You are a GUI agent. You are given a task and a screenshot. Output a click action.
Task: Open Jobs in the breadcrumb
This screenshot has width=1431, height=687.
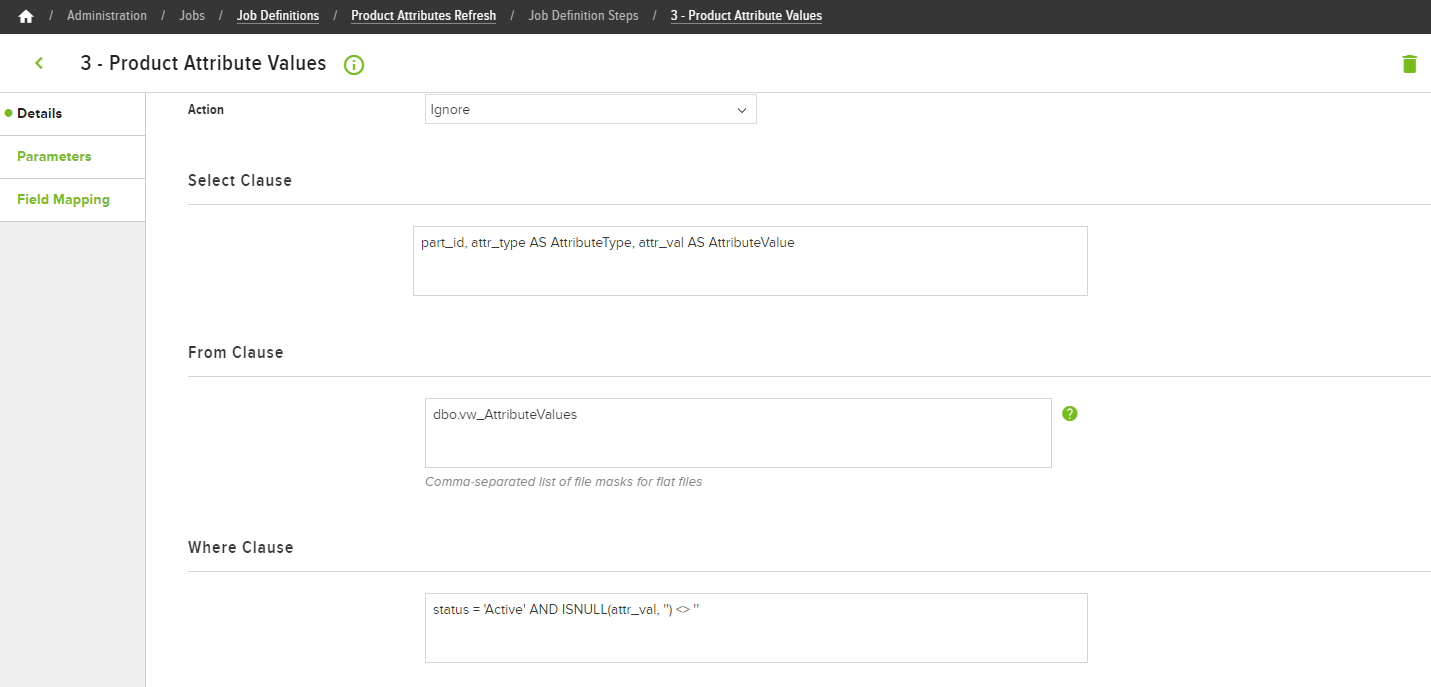pos(192,16)
